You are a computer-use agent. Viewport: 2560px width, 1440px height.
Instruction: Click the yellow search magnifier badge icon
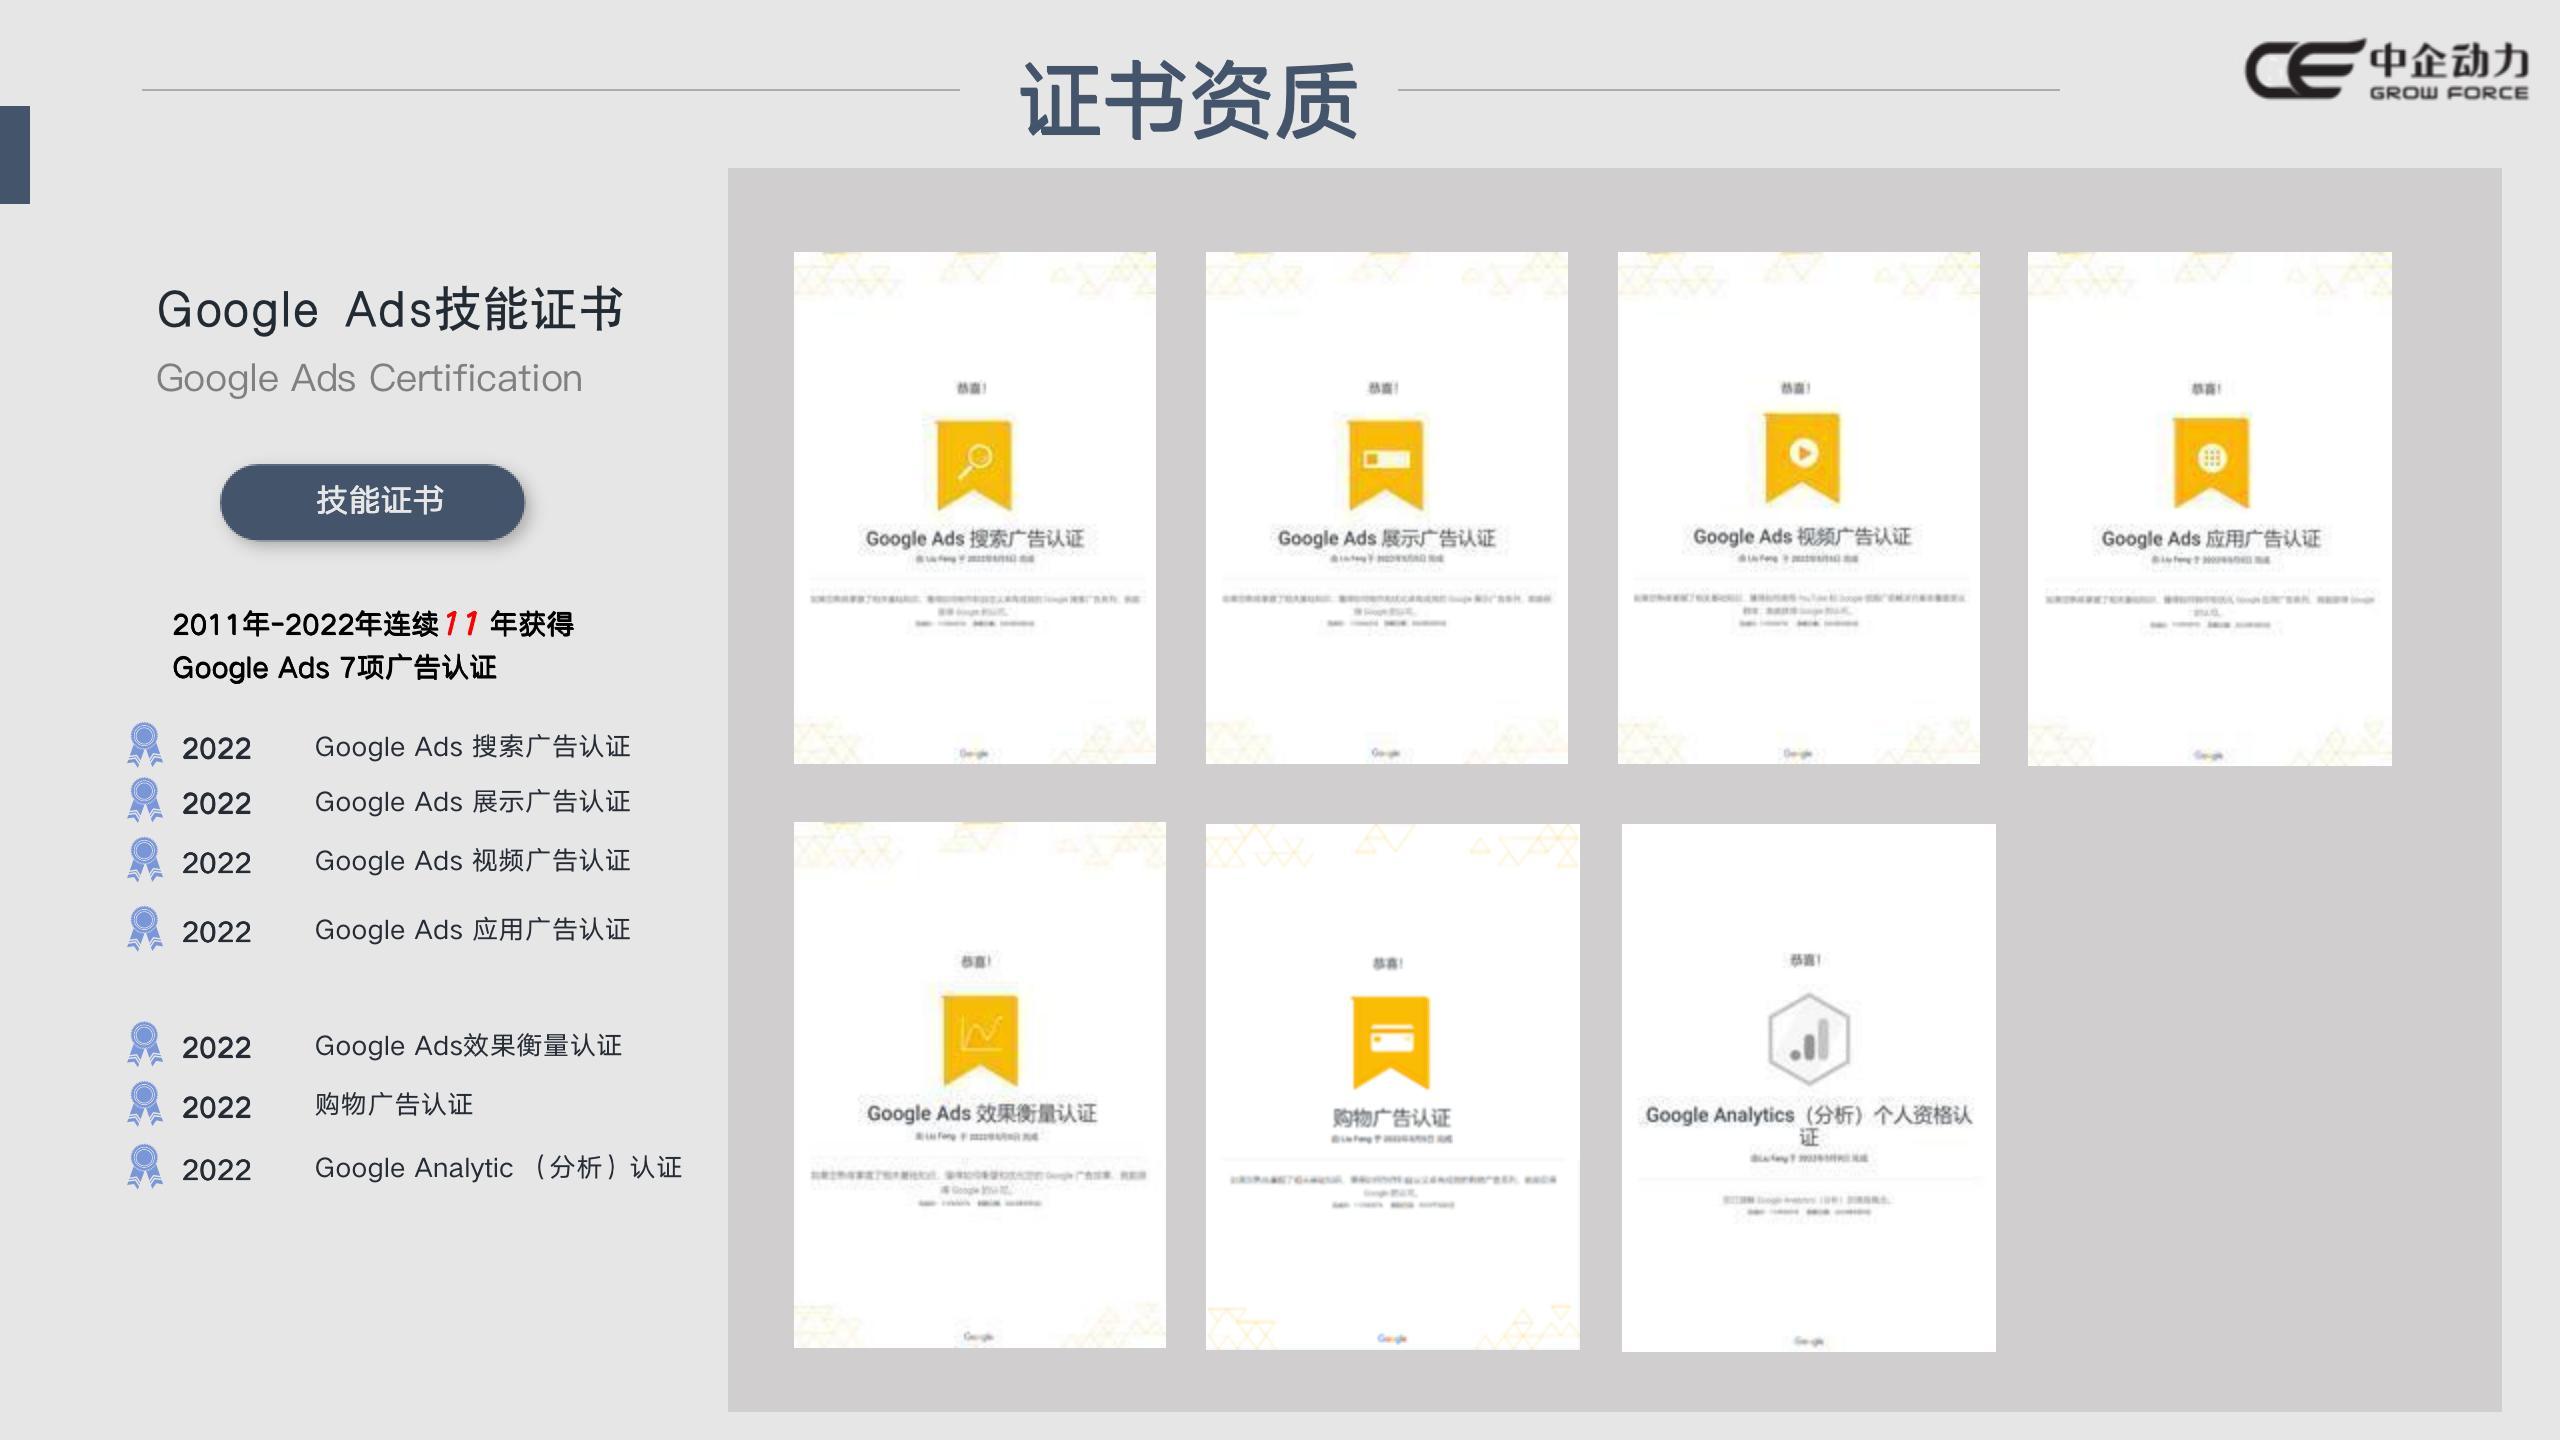[974, 465]
